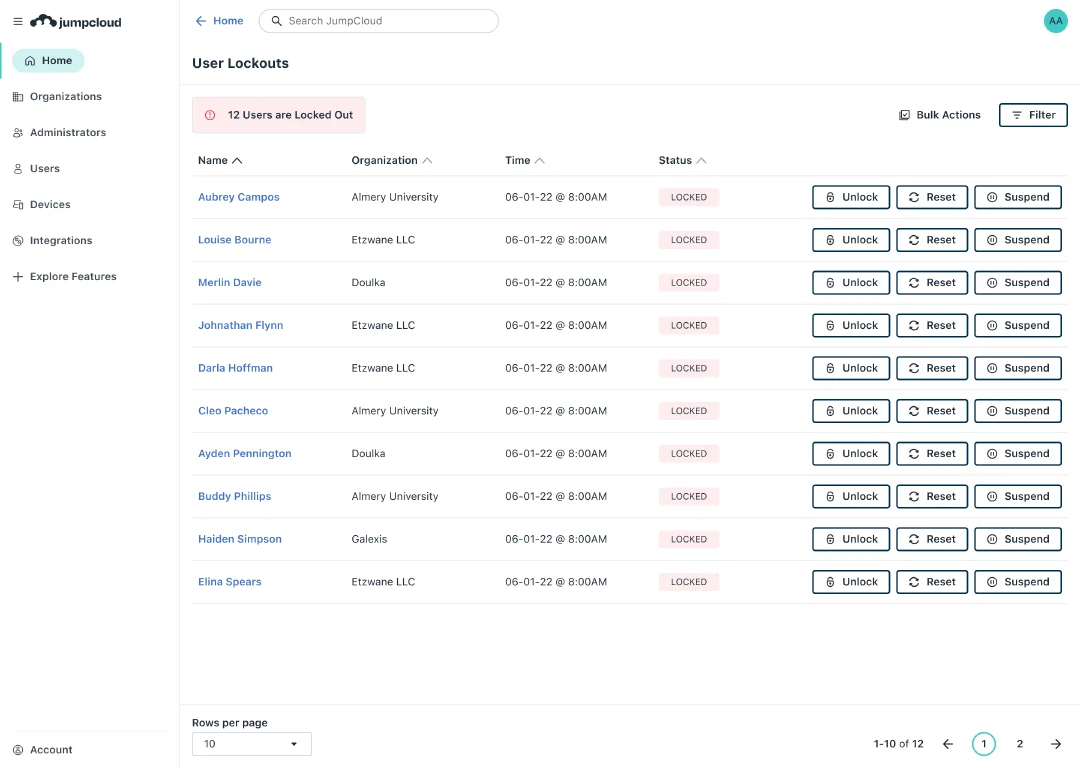Click the Bulk Actions checklist icon

pyautogui.click(x=904, y=115)
